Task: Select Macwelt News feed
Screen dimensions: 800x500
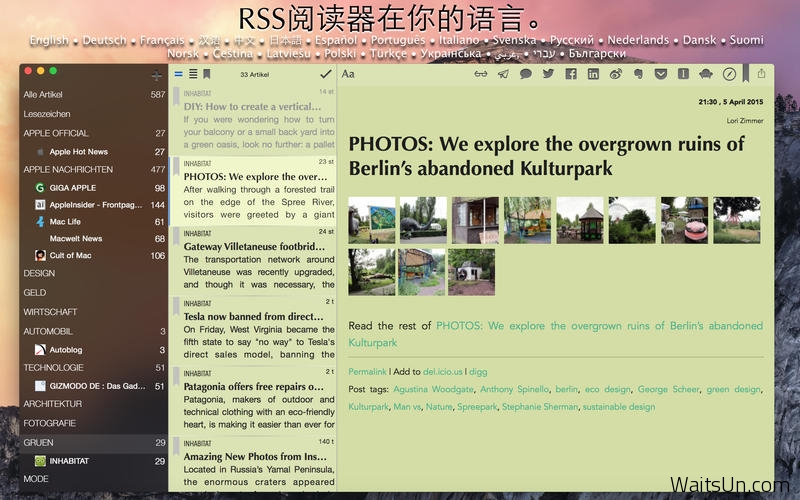Action: [94, 238]
